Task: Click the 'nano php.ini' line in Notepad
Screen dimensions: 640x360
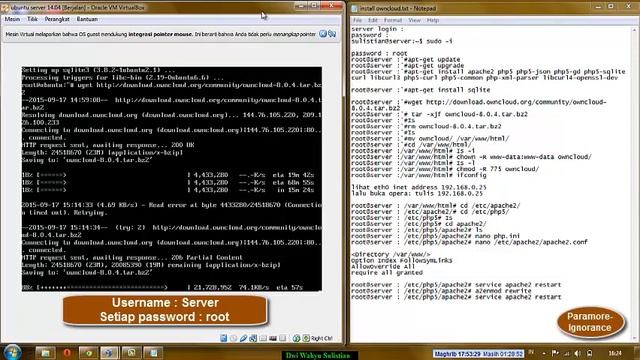Action: coord(436,236)
